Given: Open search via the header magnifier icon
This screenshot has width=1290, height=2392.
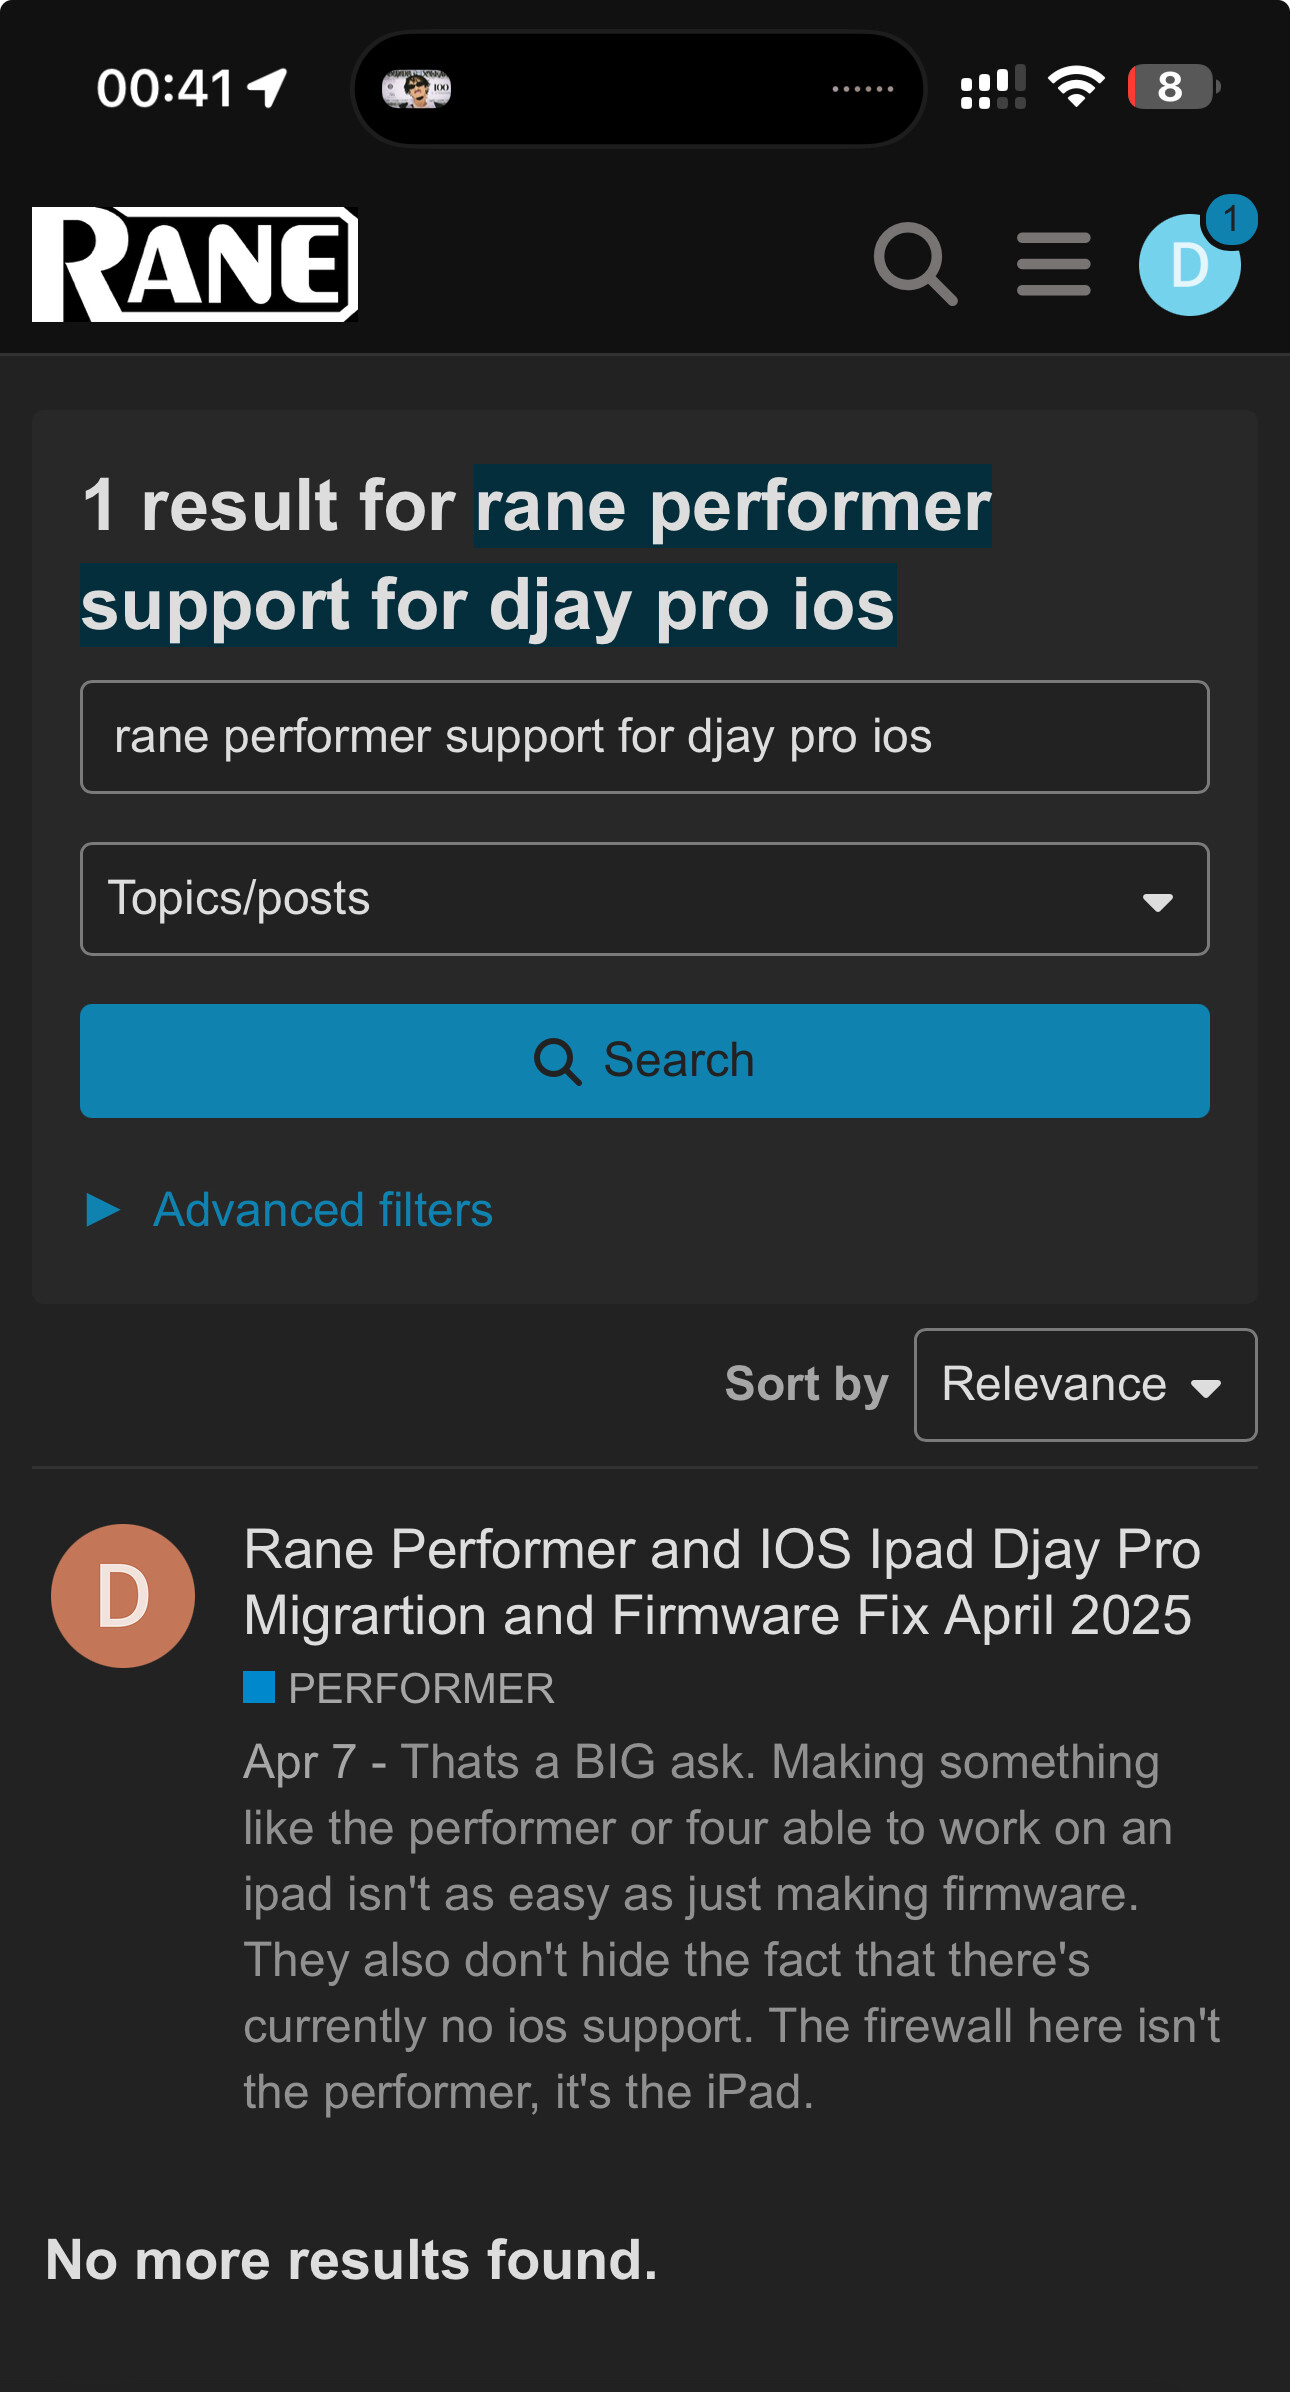Looking at the screenshot, I should coord(914,264).
